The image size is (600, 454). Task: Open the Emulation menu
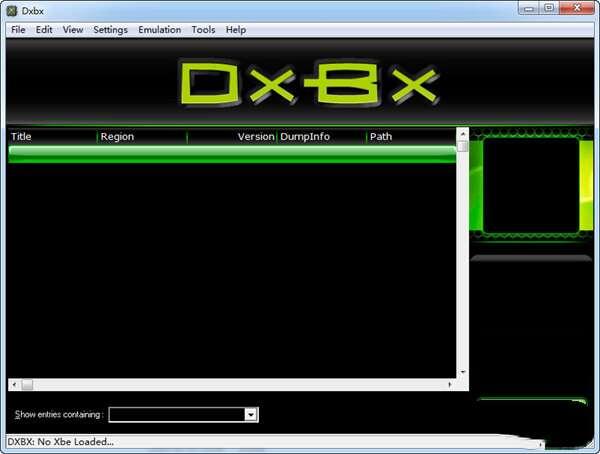160,30
